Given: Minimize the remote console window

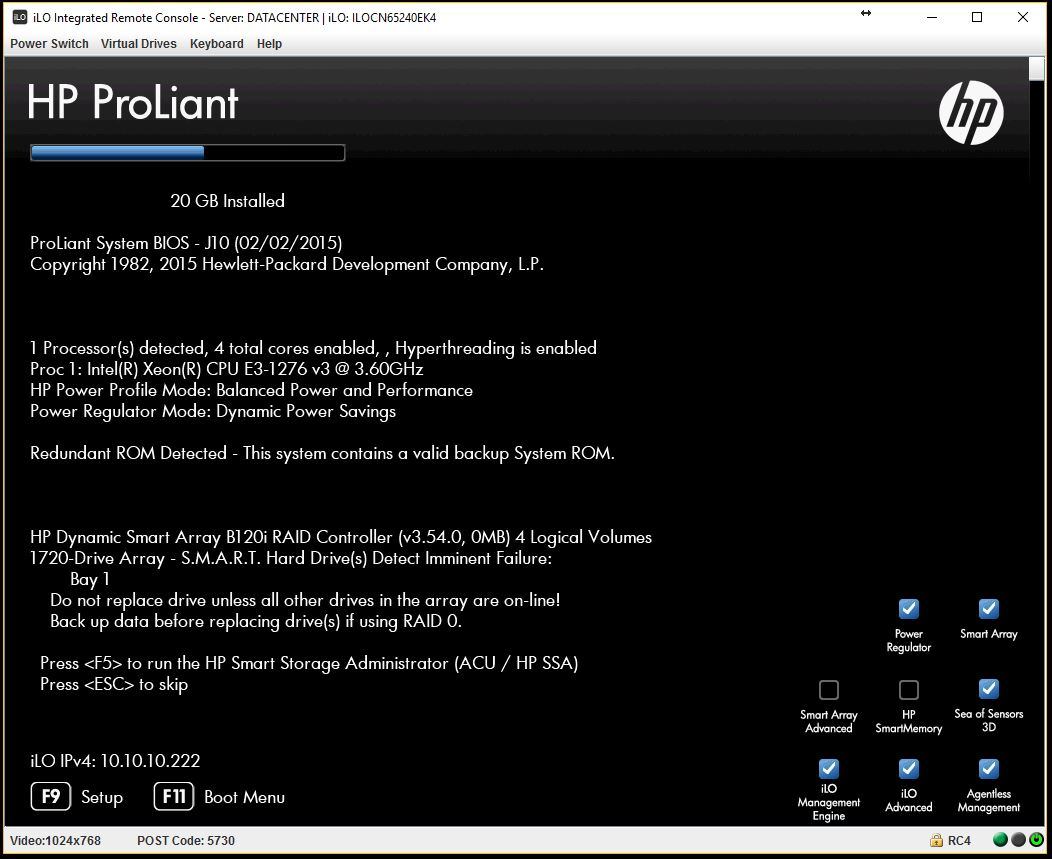Looking at the screenshot, I should 932,17.
